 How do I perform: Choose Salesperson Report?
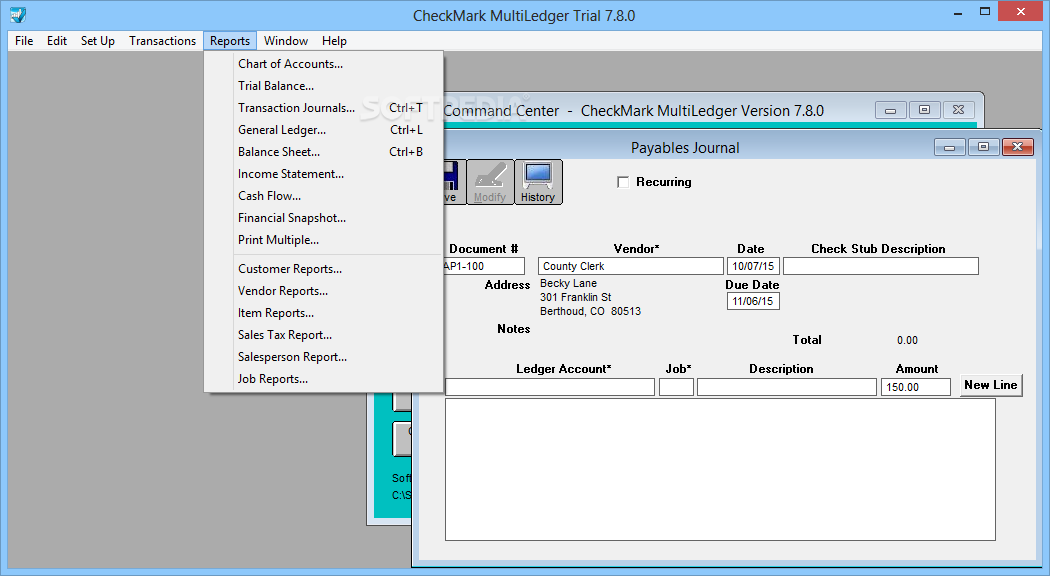click(x=323, y=357)
